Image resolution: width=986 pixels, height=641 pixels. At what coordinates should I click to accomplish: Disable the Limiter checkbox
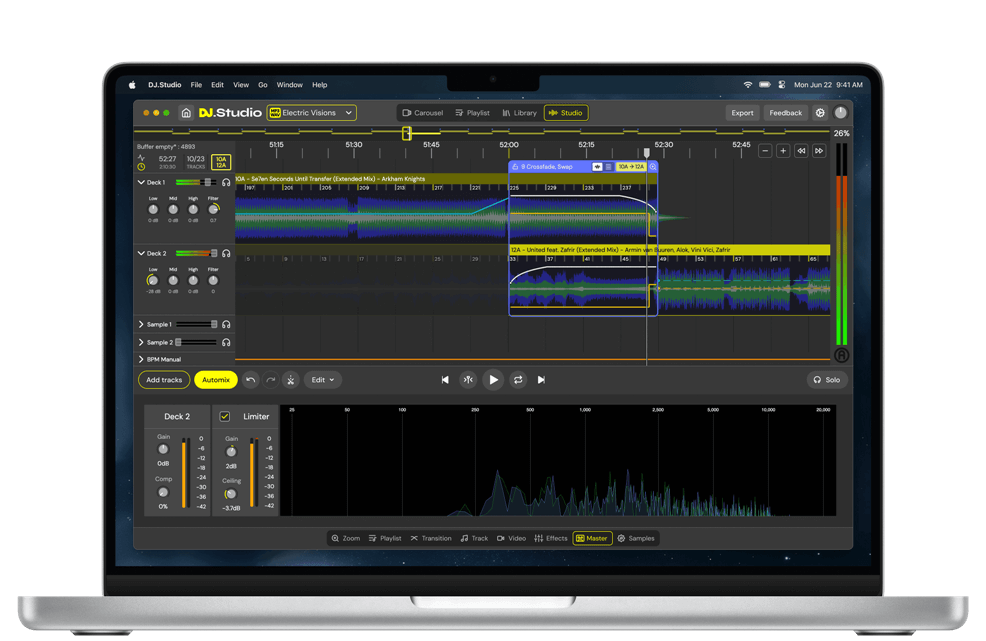[225, 416]
